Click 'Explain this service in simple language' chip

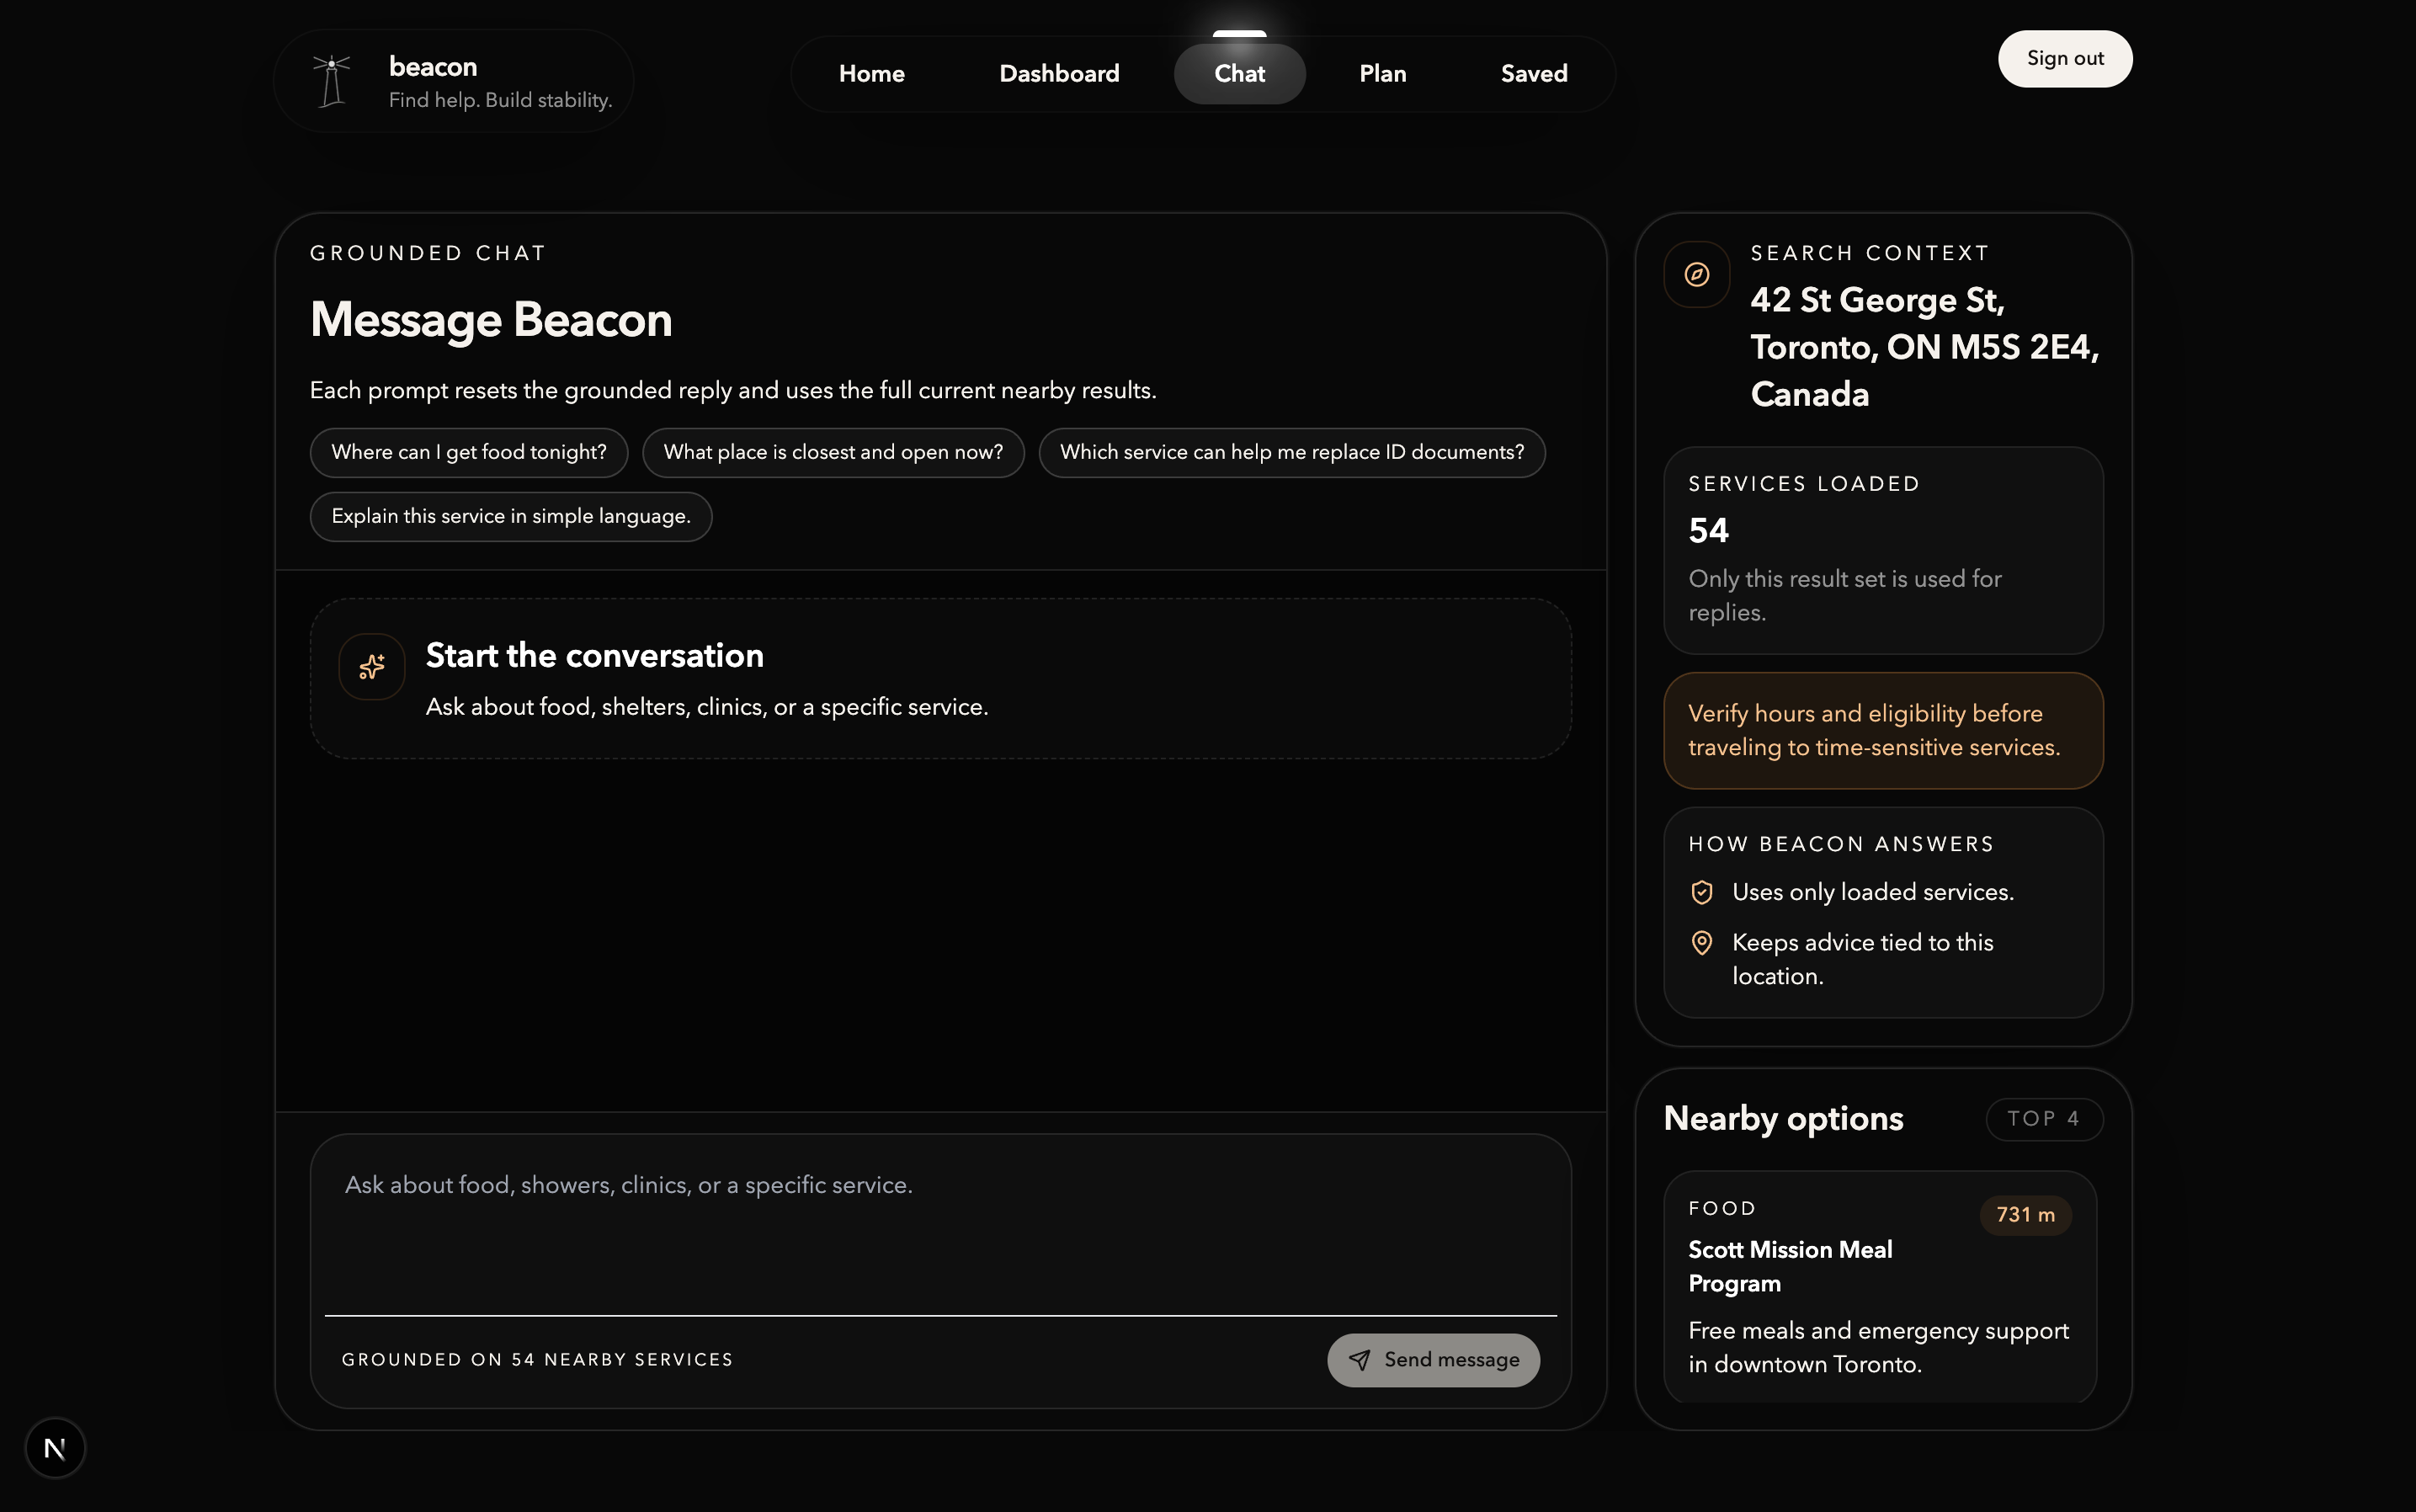[x=510, y=516]
